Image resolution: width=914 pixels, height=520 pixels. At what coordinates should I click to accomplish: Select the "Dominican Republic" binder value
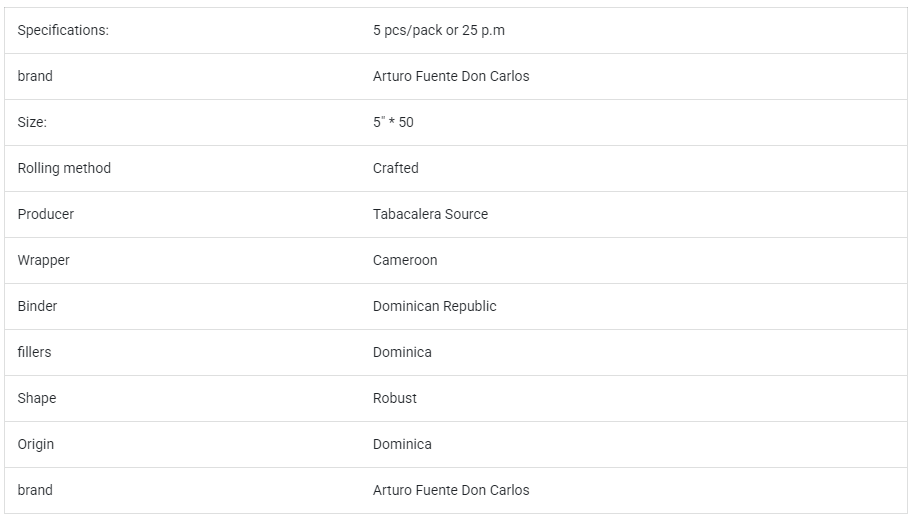(x=434, y=306)
